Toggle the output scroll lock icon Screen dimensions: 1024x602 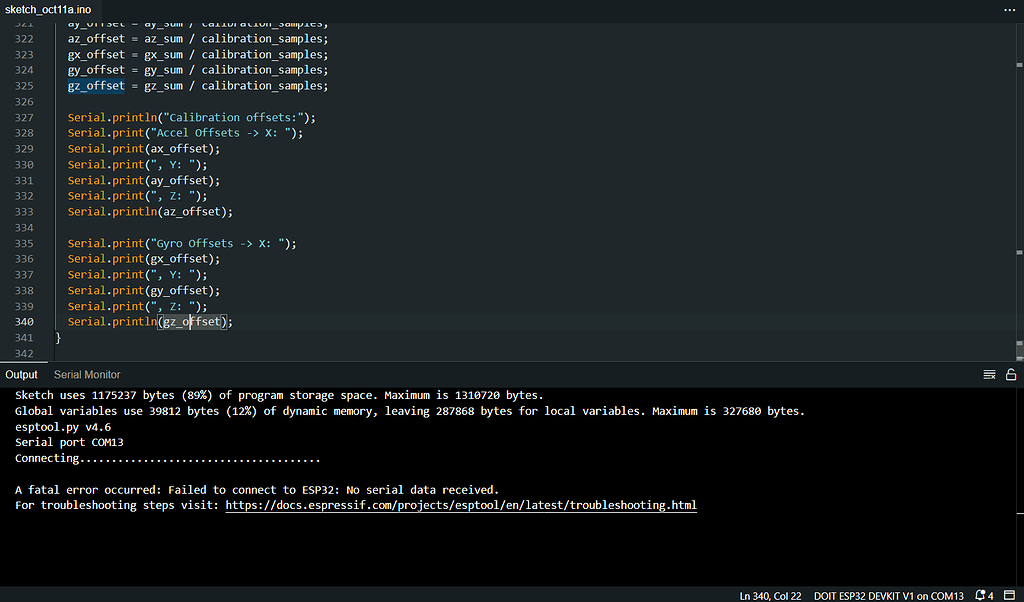1011,375
